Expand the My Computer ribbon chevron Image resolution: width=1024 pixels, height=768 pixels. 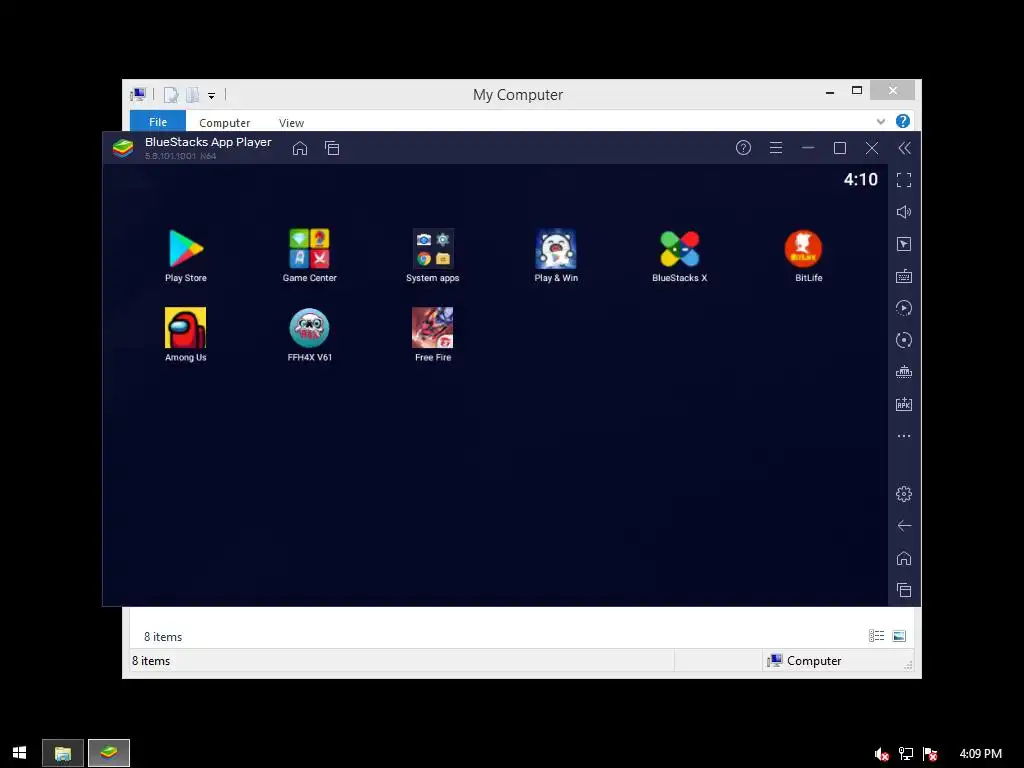coord(881,121)
